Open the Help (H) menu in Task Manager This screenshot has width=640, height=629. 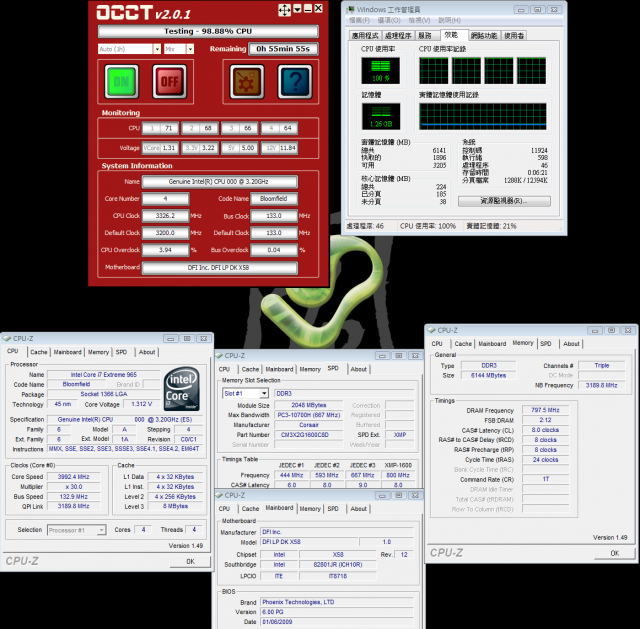449,20
